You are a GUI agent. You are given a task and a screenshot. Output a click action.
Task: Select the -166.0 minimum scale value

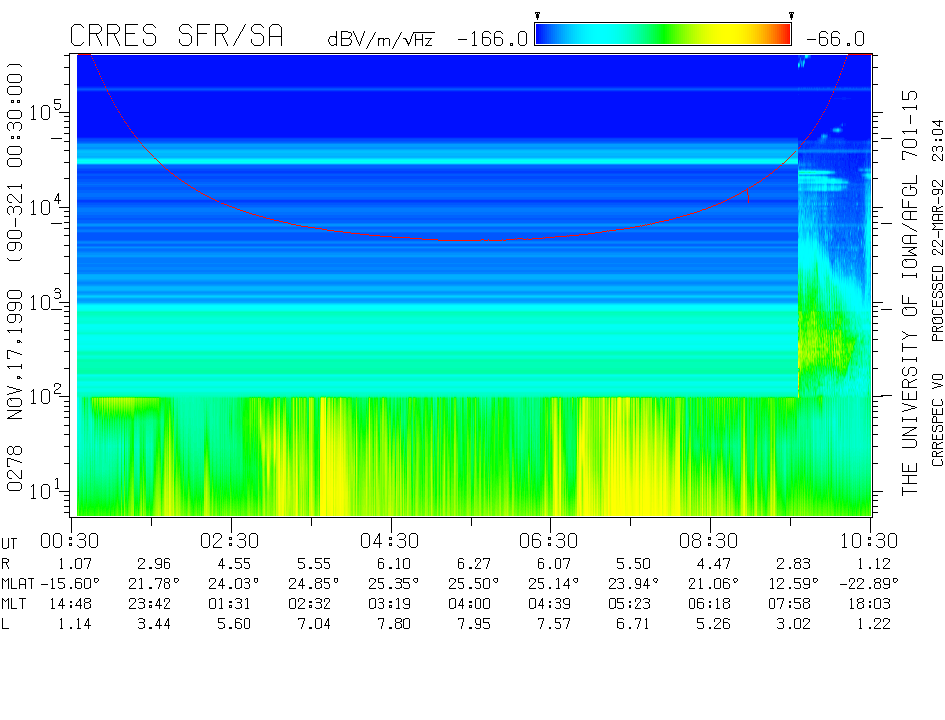coord(492,39)
